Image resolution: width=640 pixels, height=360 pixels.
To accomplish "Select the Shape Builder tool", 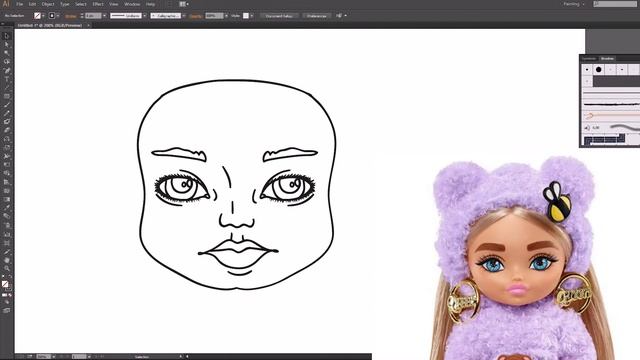I will coord(7,173).
